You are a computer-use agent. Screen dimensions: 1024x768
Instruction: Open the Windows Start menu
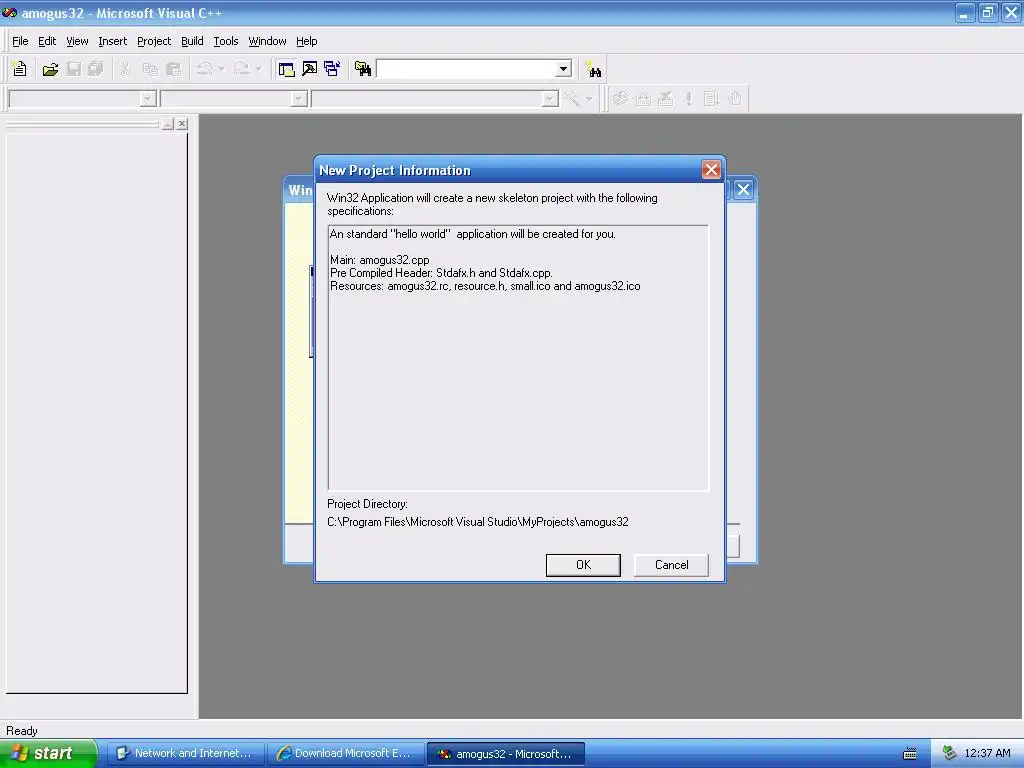pyautogui.click(x=48, y=754)
